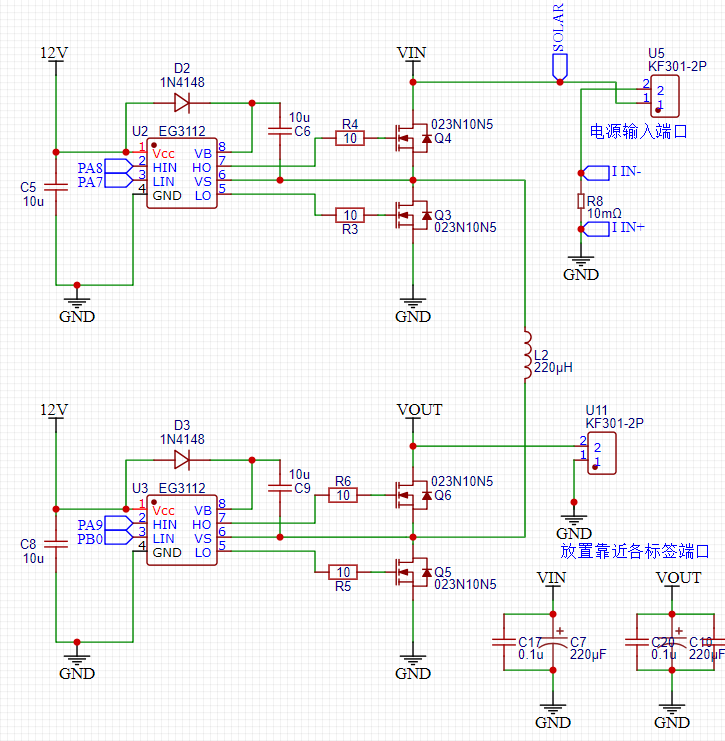Click the PB0 net port flag
Screen dimensions: 725x741
(118, 538)
